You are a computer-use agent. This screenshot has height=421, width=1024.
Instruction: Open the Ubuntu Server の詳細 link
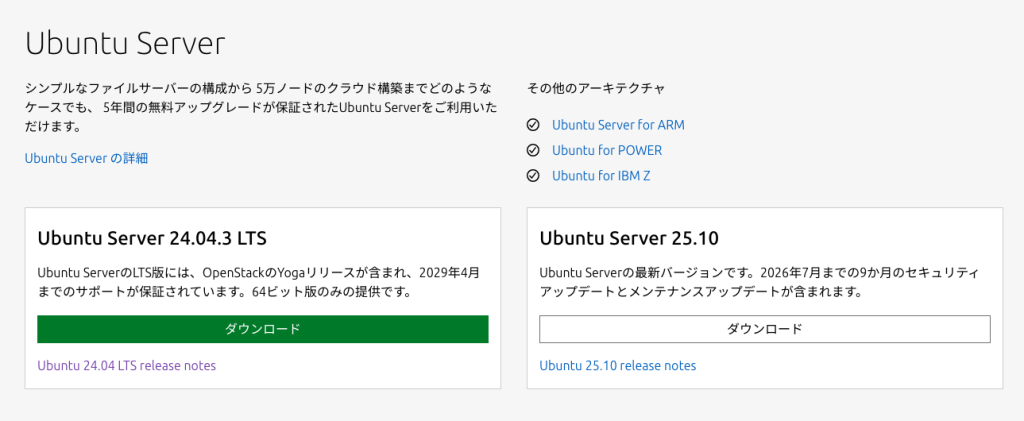pos(86,158)
